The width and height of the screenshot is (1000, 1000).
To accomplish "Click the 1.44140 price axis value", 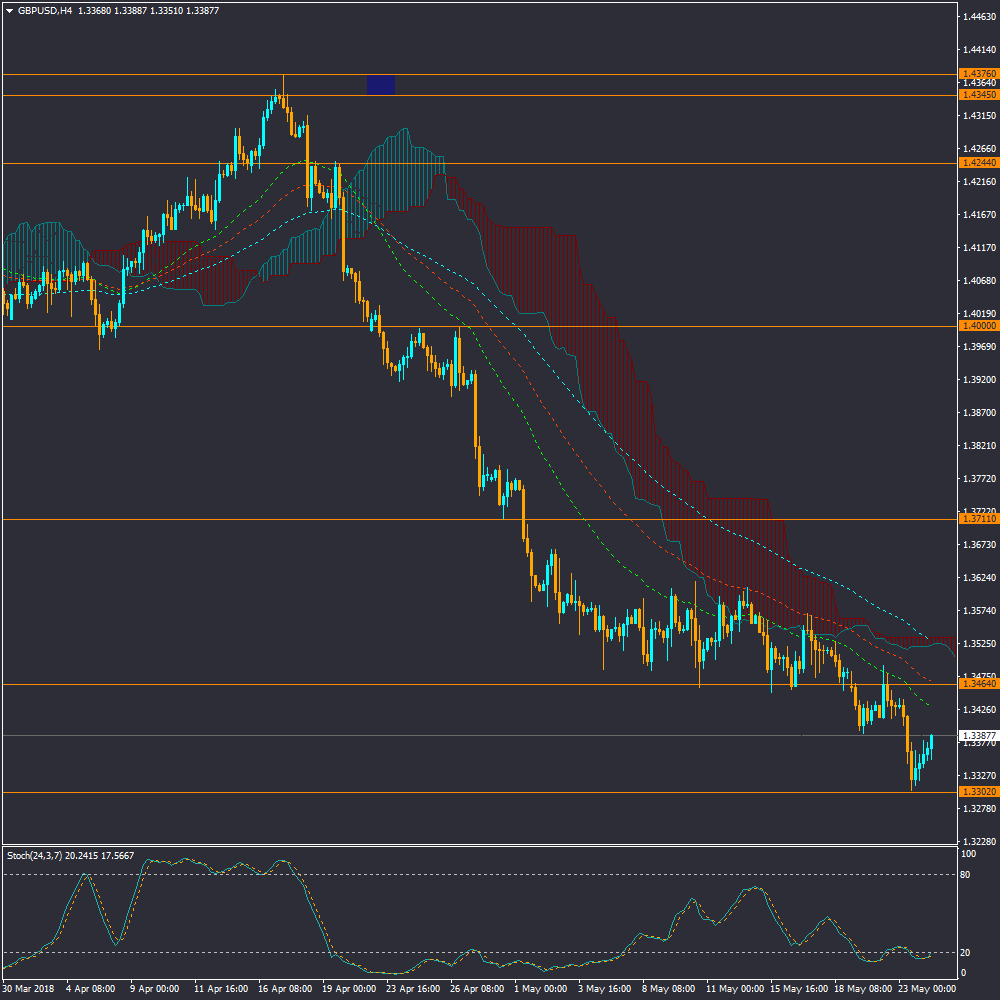I will click(x=977, y=49).
